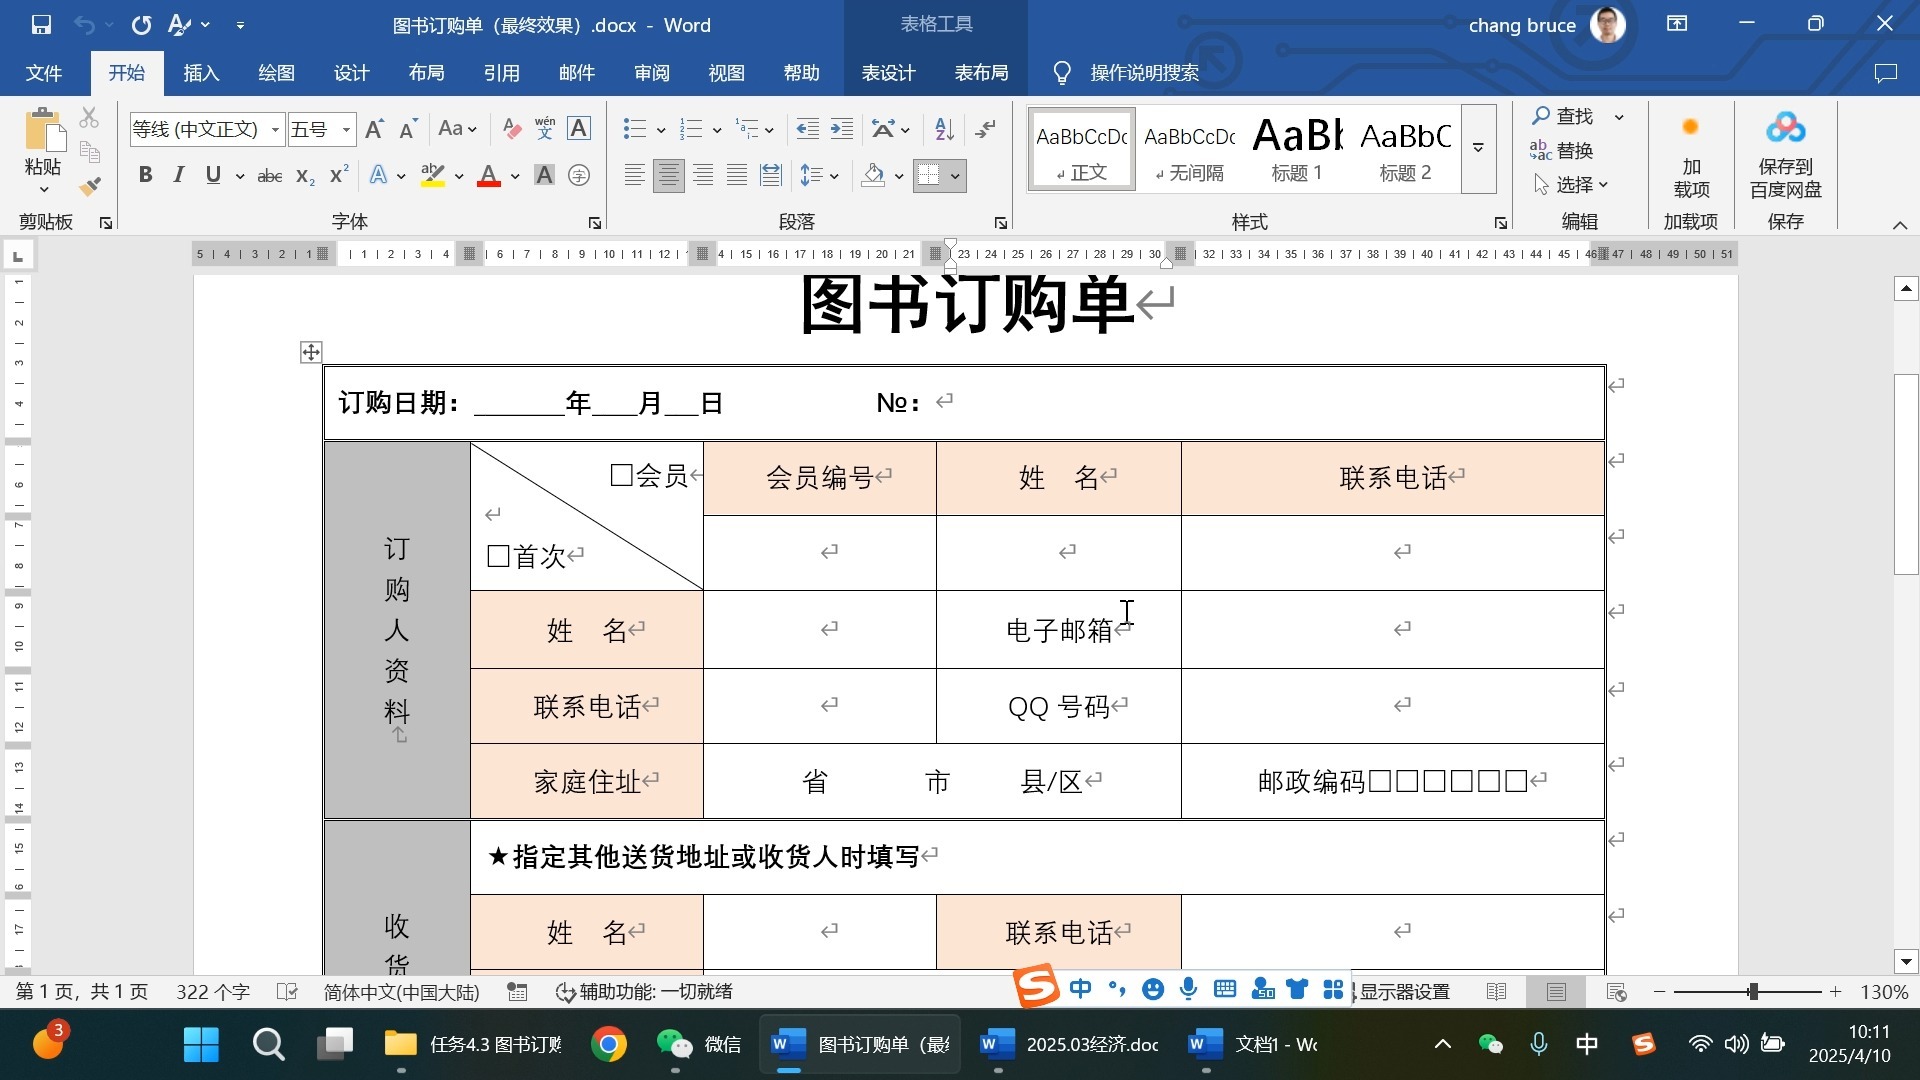Expand the styles gallery
Screen dimensions: 1920x1080
(1477, 148)
